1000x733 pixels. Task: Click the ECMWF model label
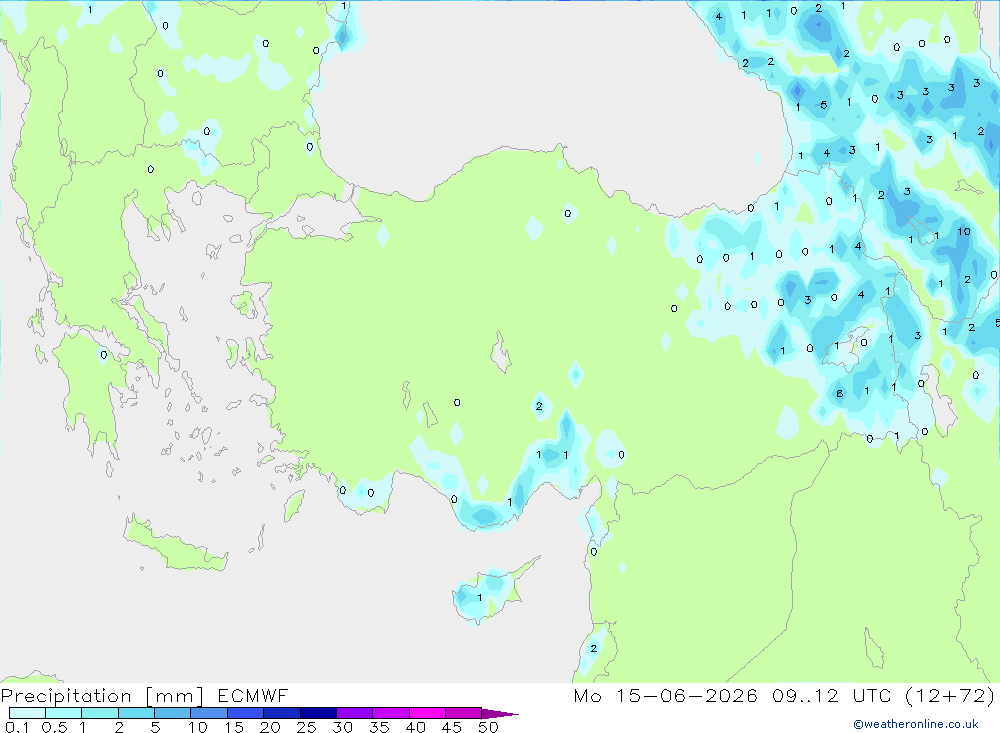(x=253, y=695)
